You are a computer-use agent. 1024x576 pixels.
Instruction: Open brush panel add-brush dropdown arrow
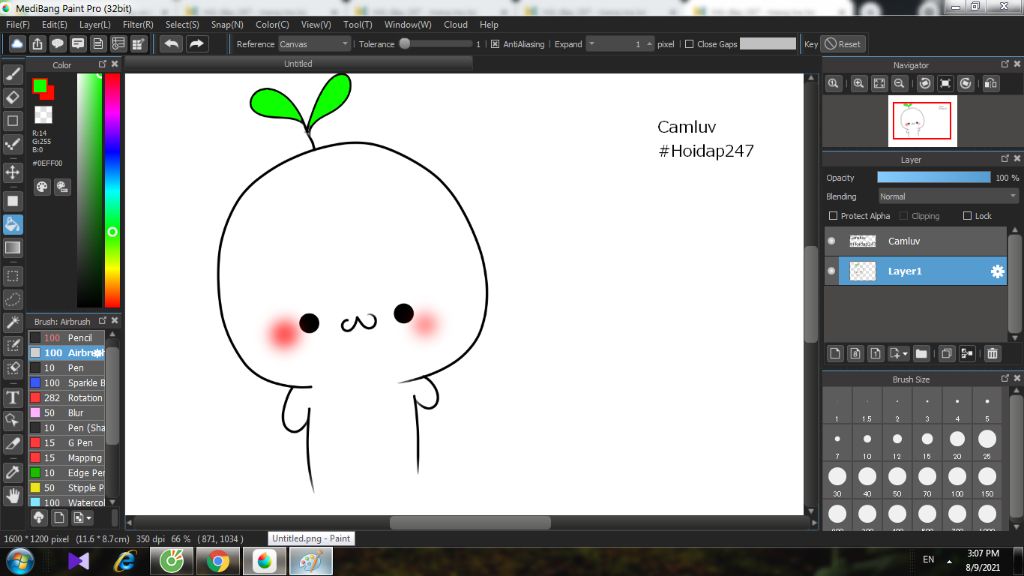[x=89, y=518]
